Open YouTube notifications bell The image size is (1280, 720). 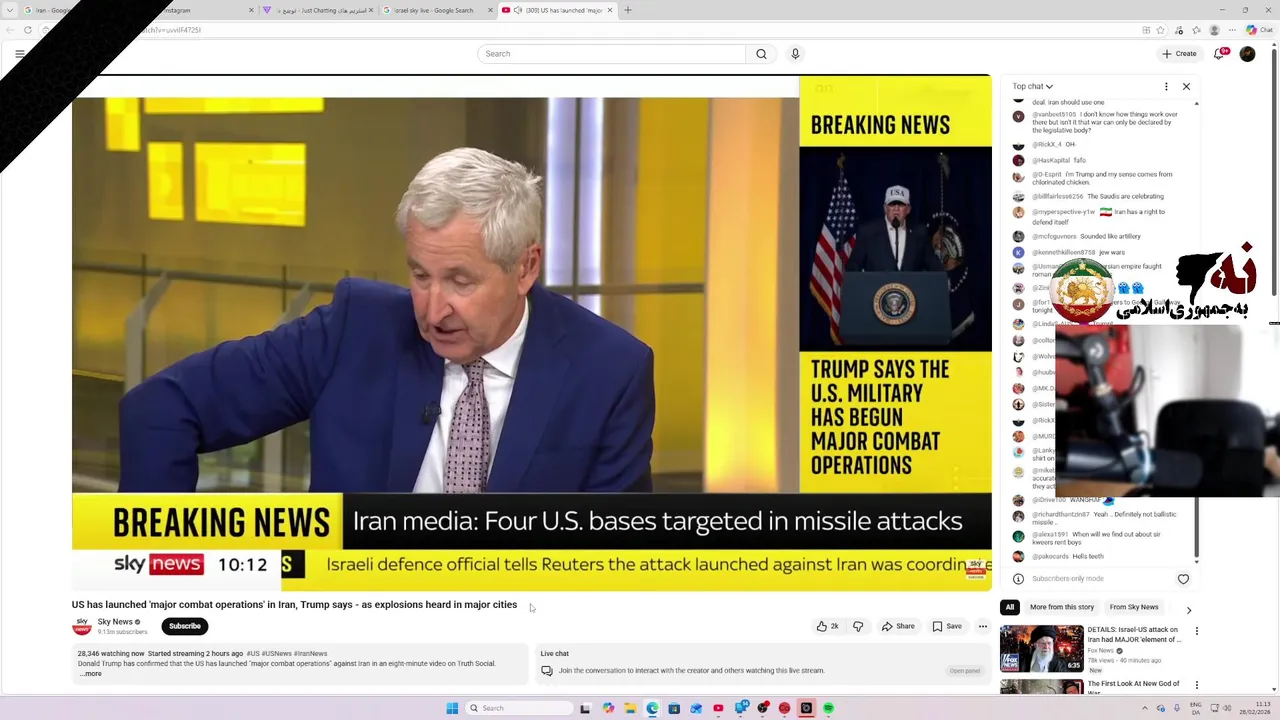click(1219, 54)
